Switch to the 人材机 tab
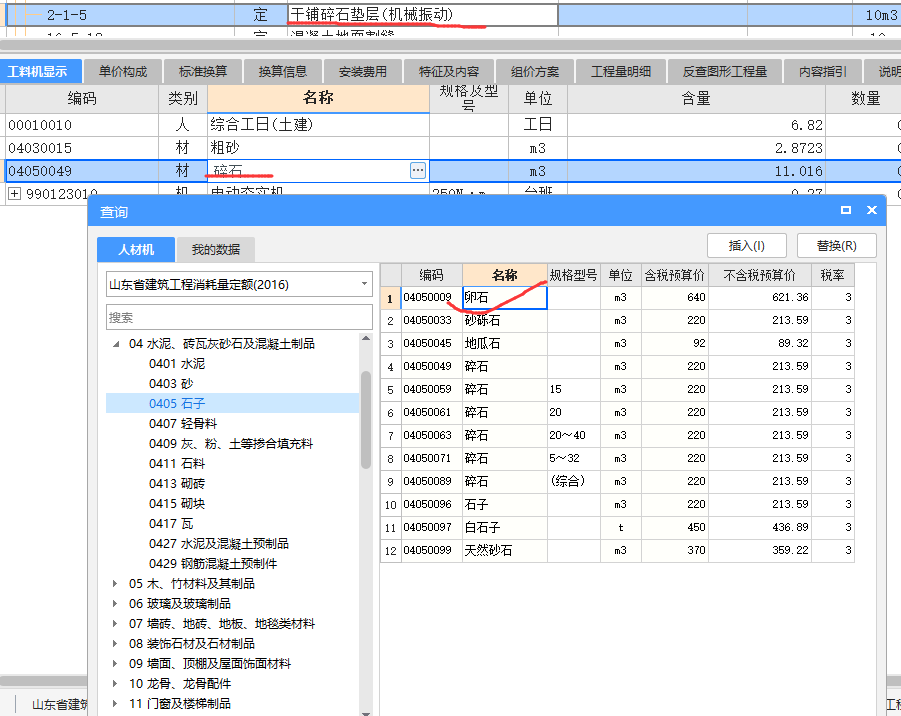Viewport: 901px width, 716px height. click(136, 249)
